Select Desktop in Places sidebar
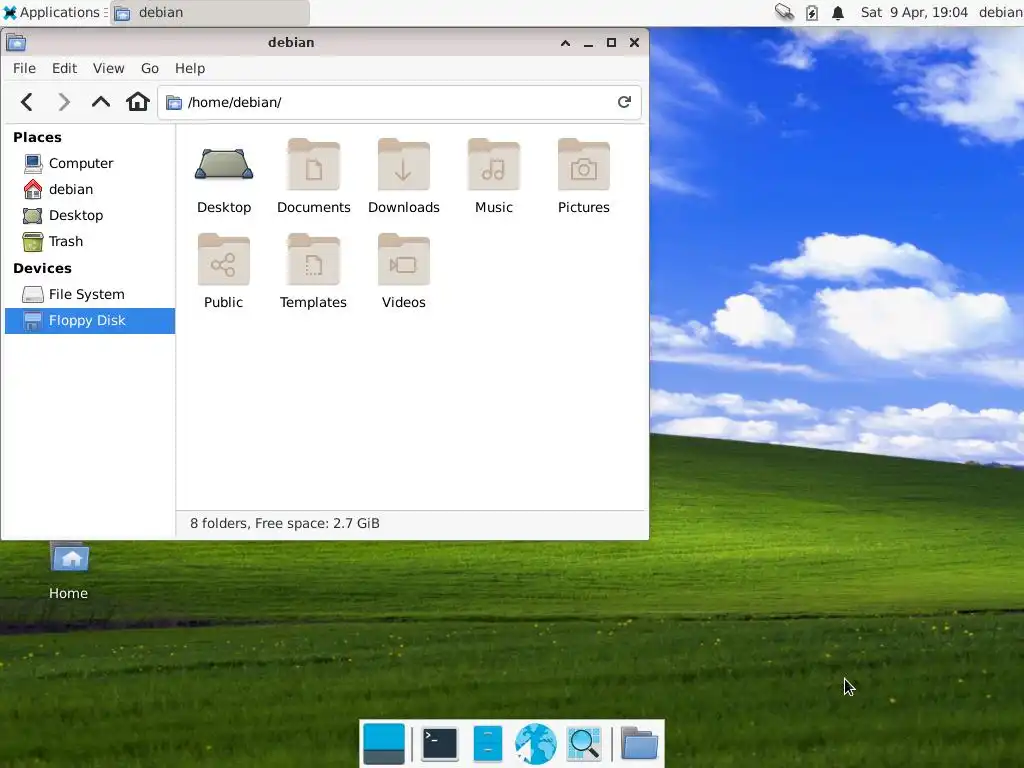This screenshot has width=1024, height=768. tap(89, 216)
